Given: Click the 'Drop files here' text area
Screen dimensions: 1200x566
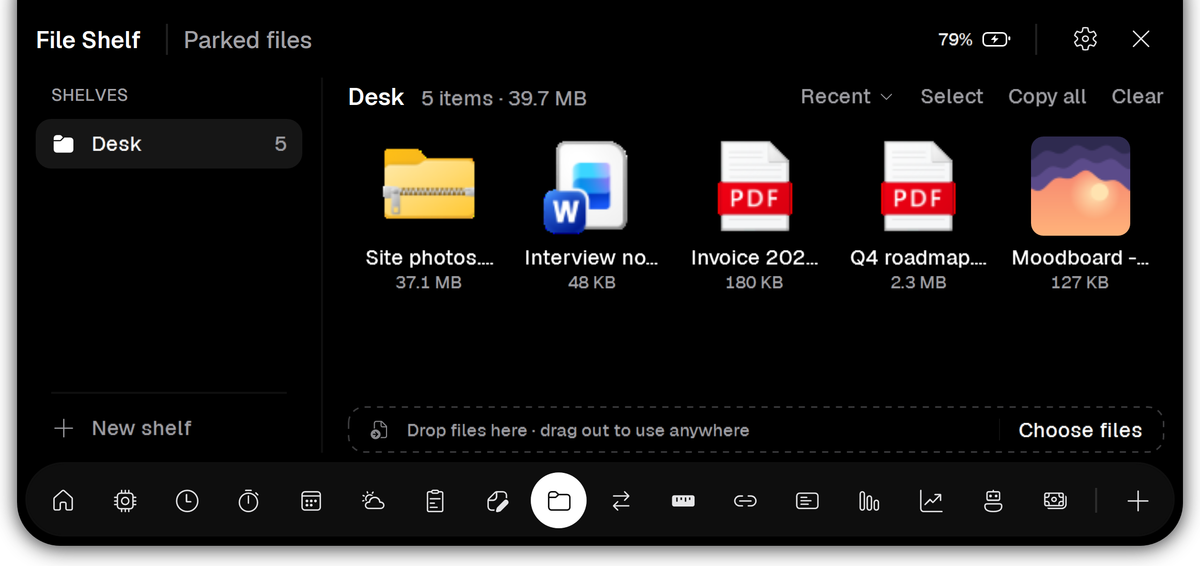Looking at the screenshot, I should point(578,430).
